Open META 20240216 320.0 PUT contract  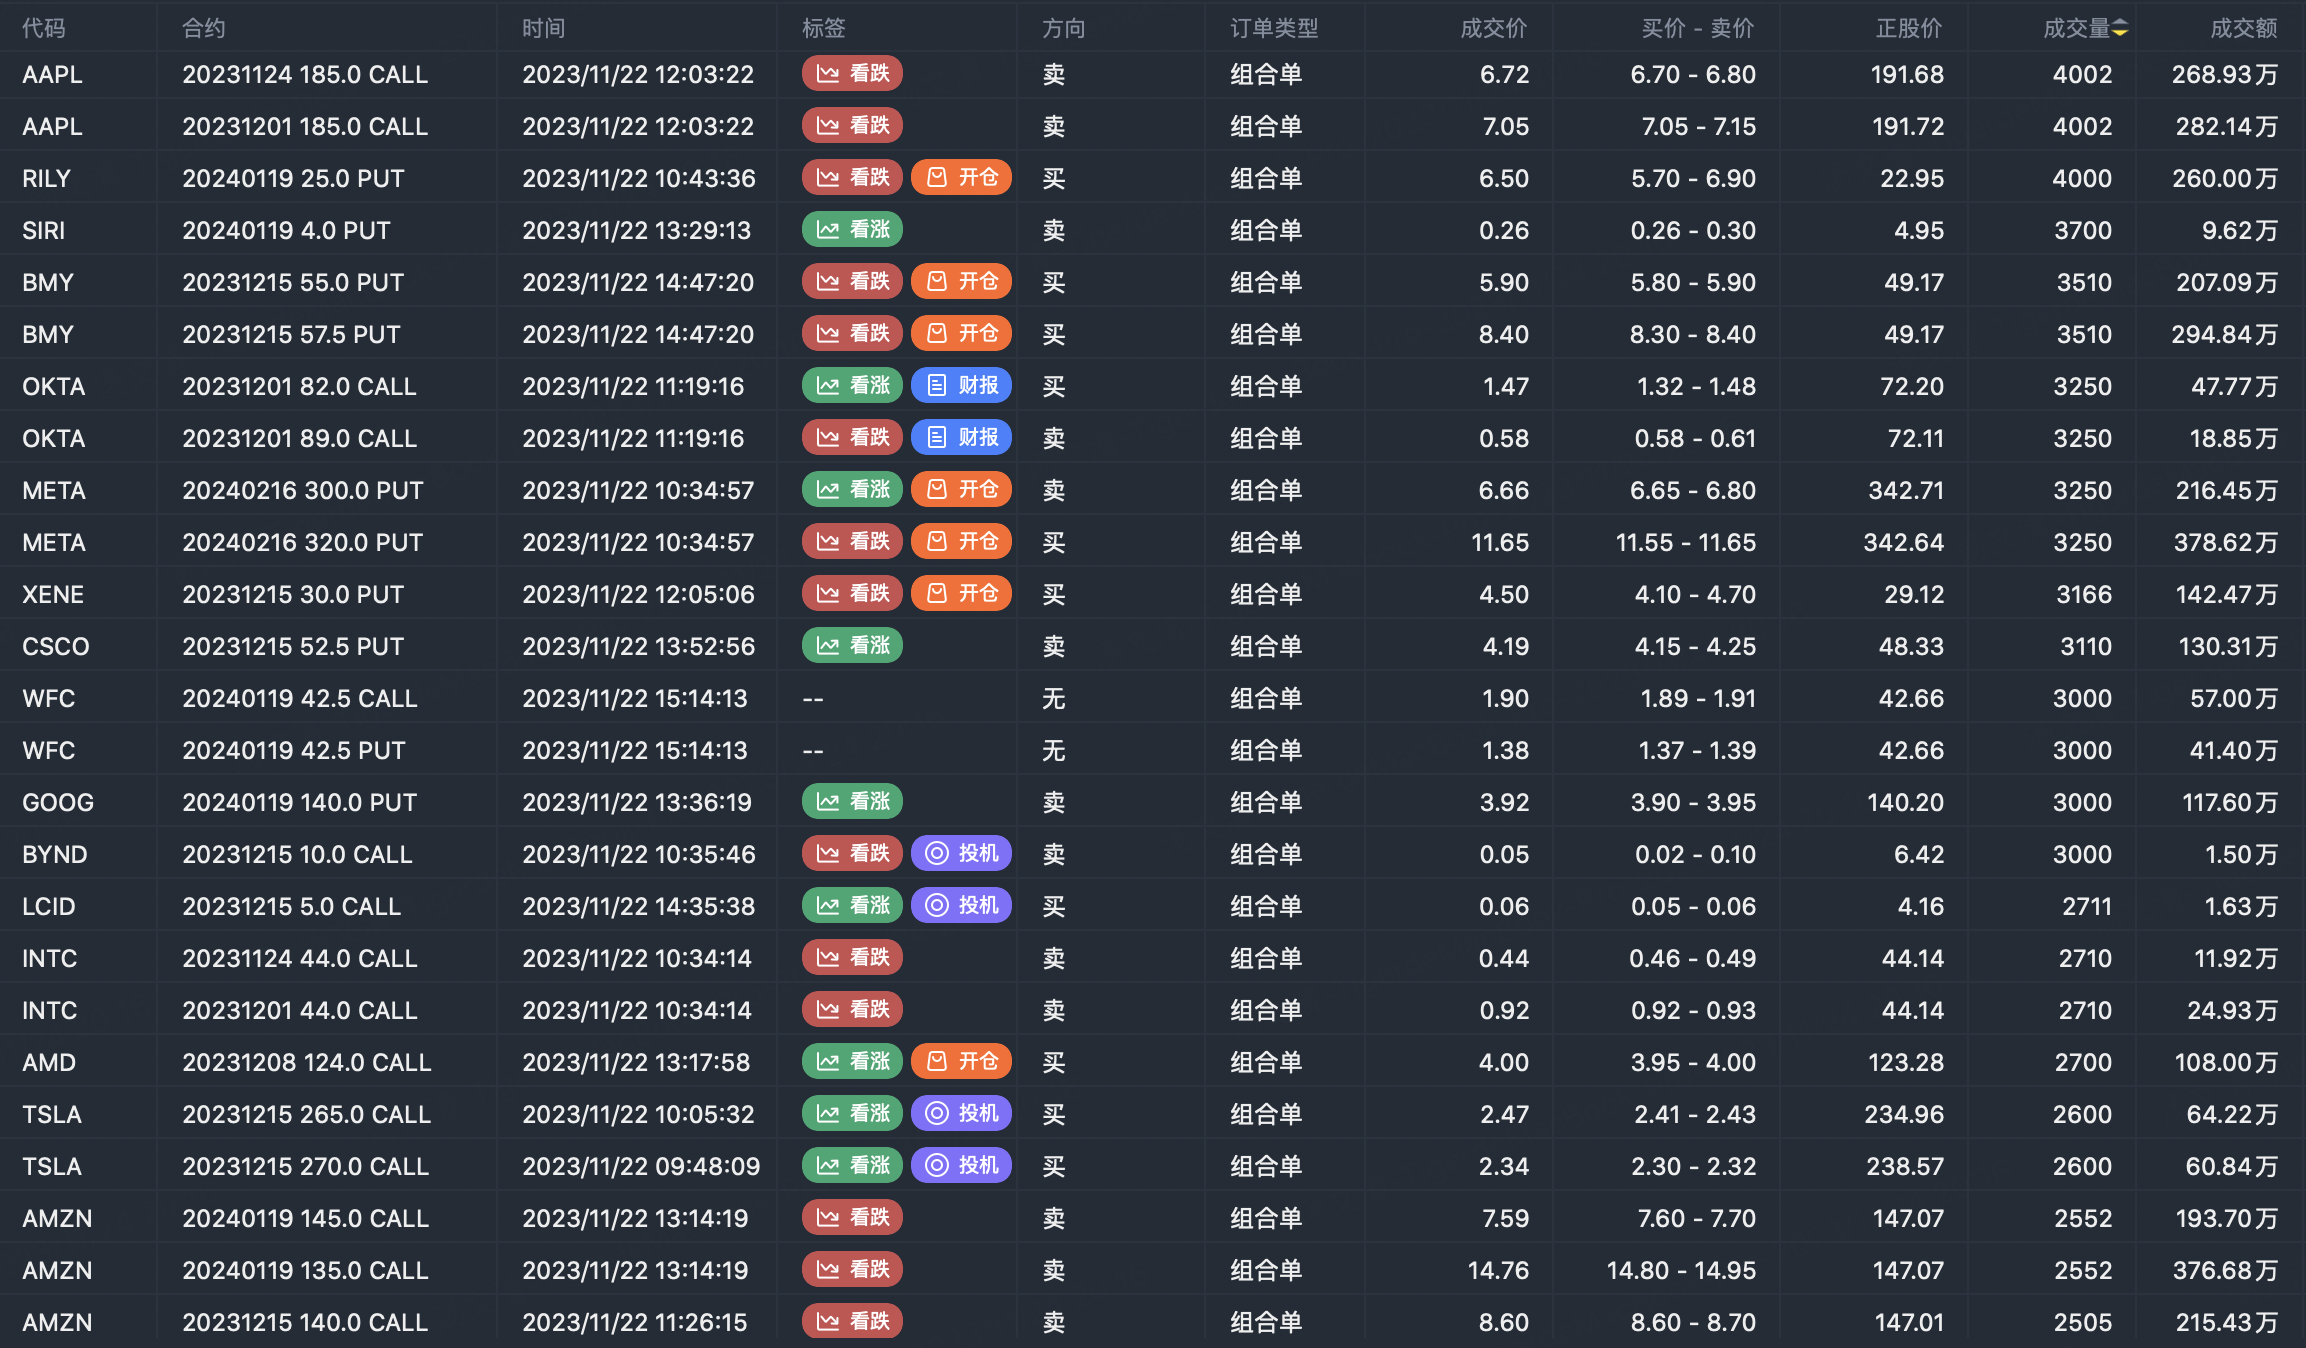(302, 543)
